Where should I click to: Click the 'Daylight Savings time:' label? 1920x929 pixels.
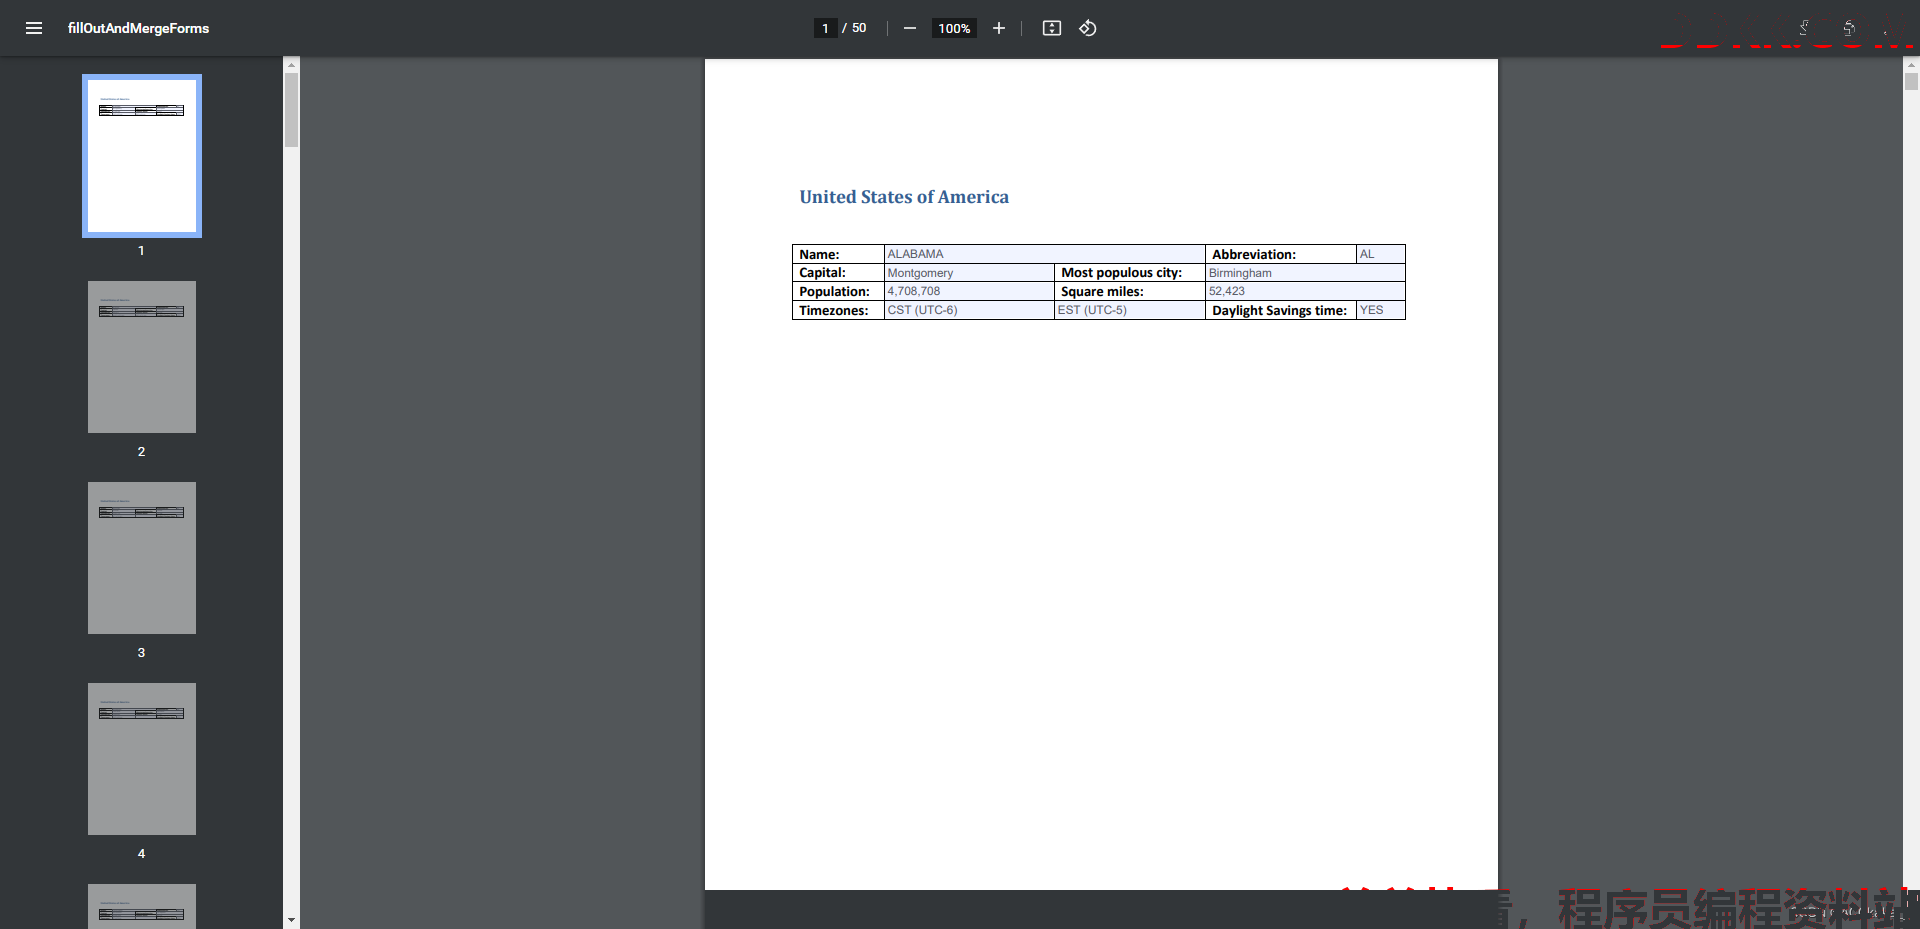[1279, 310]
